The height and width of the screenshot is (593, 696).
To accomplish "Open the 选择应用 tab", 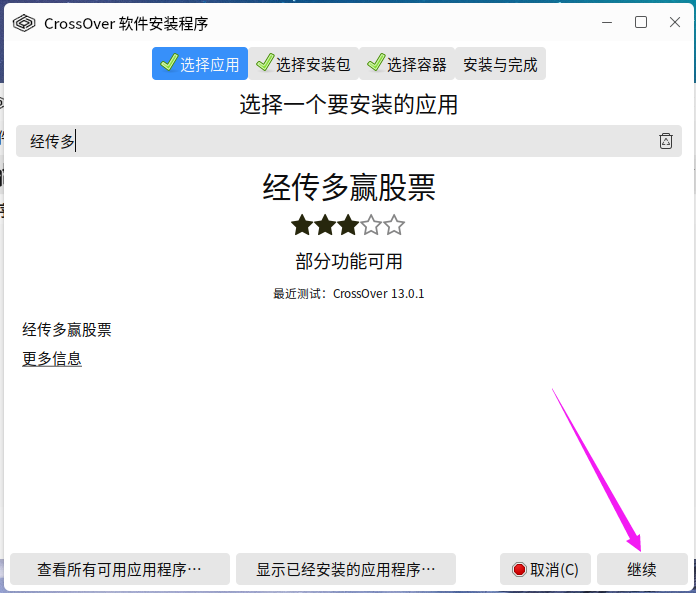I will pos(200,64).
